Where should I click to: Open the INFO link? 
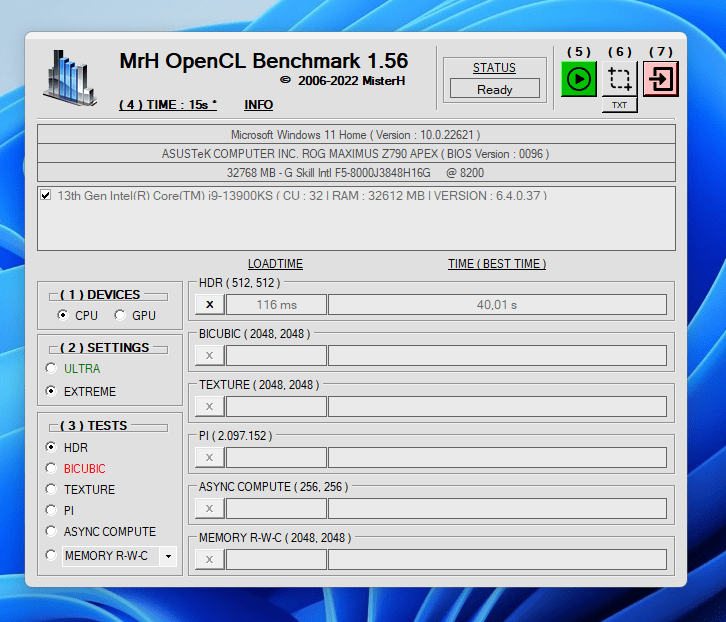(258, 105)
